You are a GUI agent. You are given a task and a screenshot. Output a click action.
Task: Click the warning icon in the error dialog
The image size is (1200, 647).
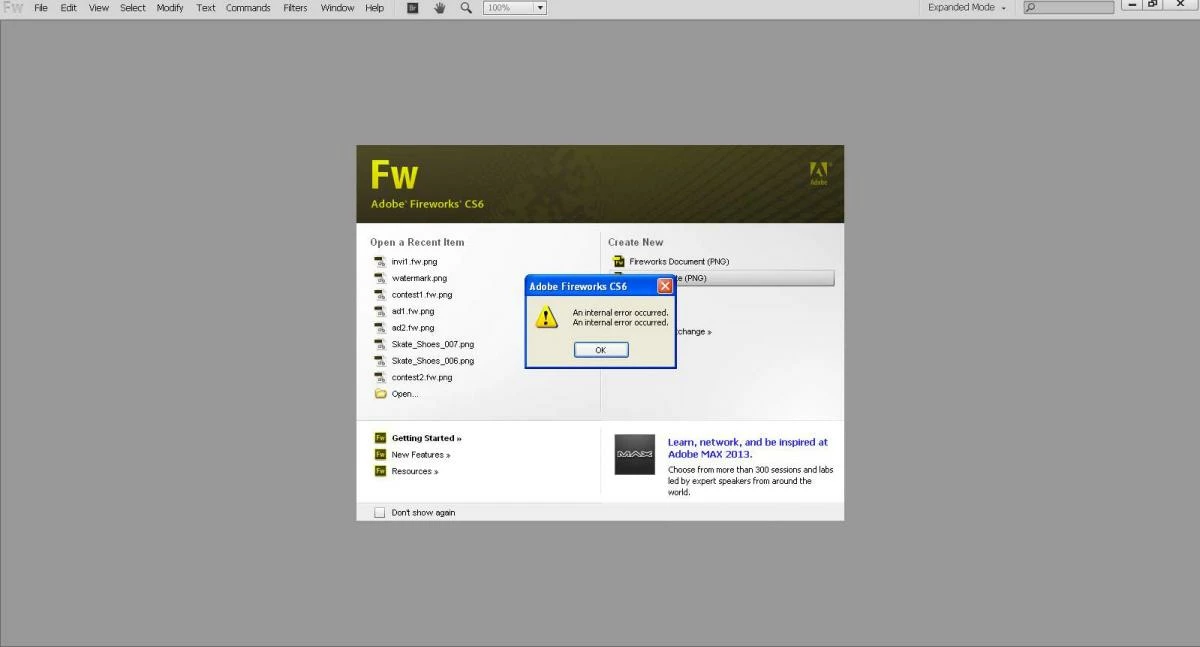(546, 317)
